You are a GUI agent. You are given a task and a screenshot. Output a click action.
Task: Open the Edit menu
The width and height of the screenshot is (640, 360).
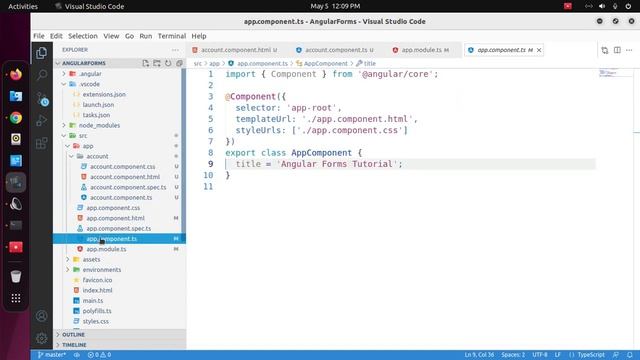click(x=56, y=36)
